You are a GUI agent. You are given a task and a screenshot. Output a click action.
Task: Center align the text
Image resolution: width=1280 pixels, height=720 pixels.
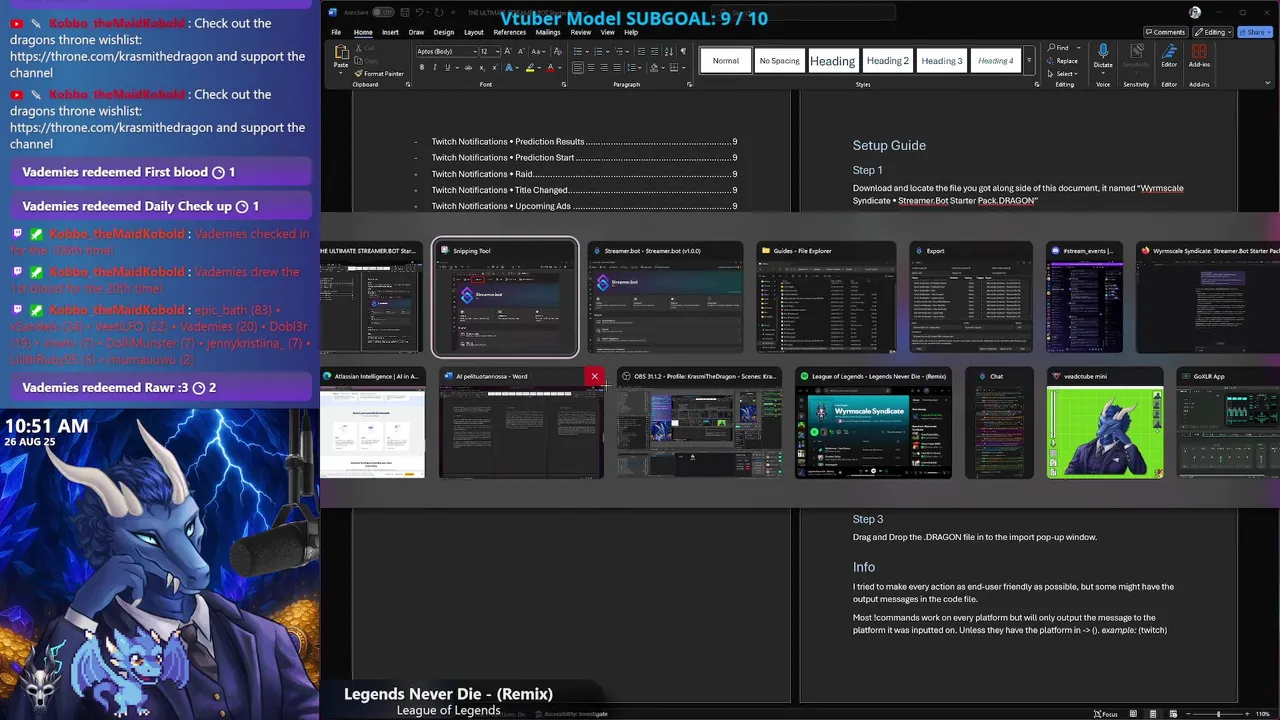click(x=591, y=67)
